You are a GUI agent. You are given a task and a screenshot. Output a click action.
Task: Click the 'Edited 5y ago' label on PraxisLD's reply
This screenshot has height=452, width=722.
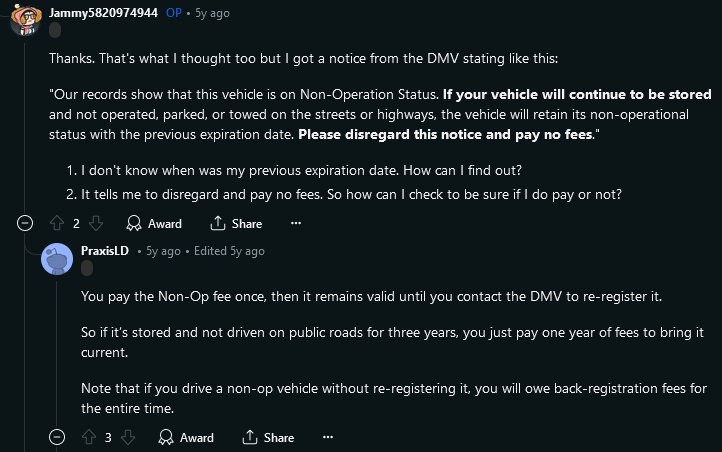(229, 251)
